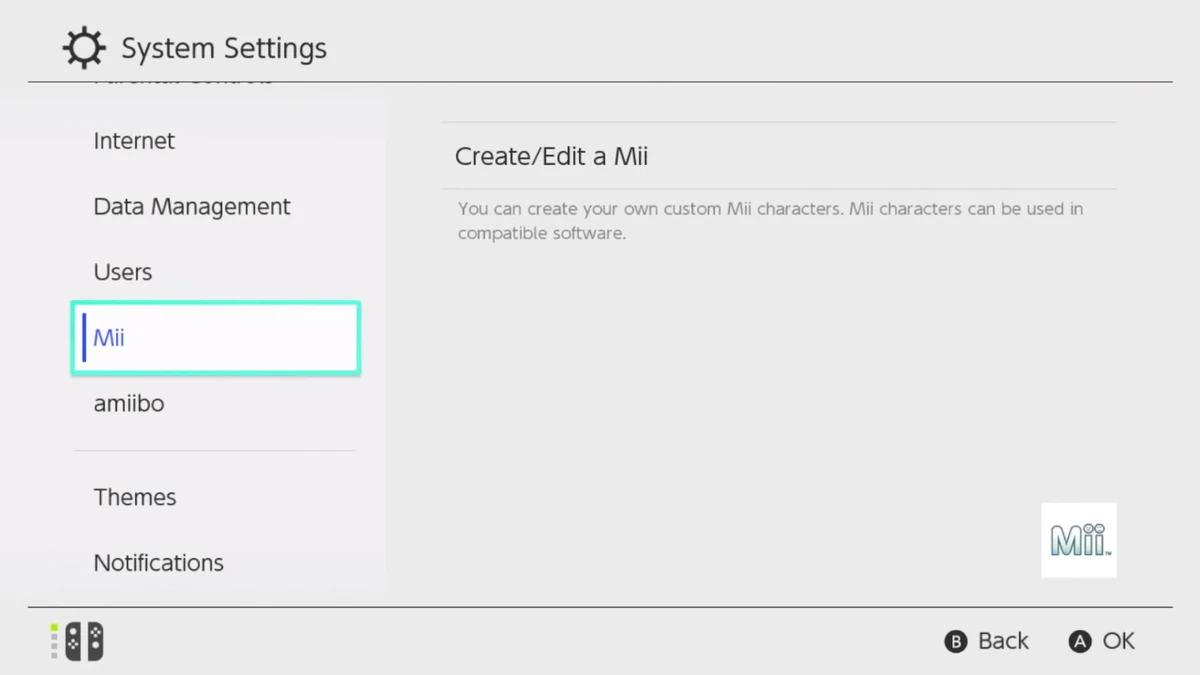Viewport: 1200px width, 675px height.
Task: Click the System Settings gear icon
Action: (84, 46)
